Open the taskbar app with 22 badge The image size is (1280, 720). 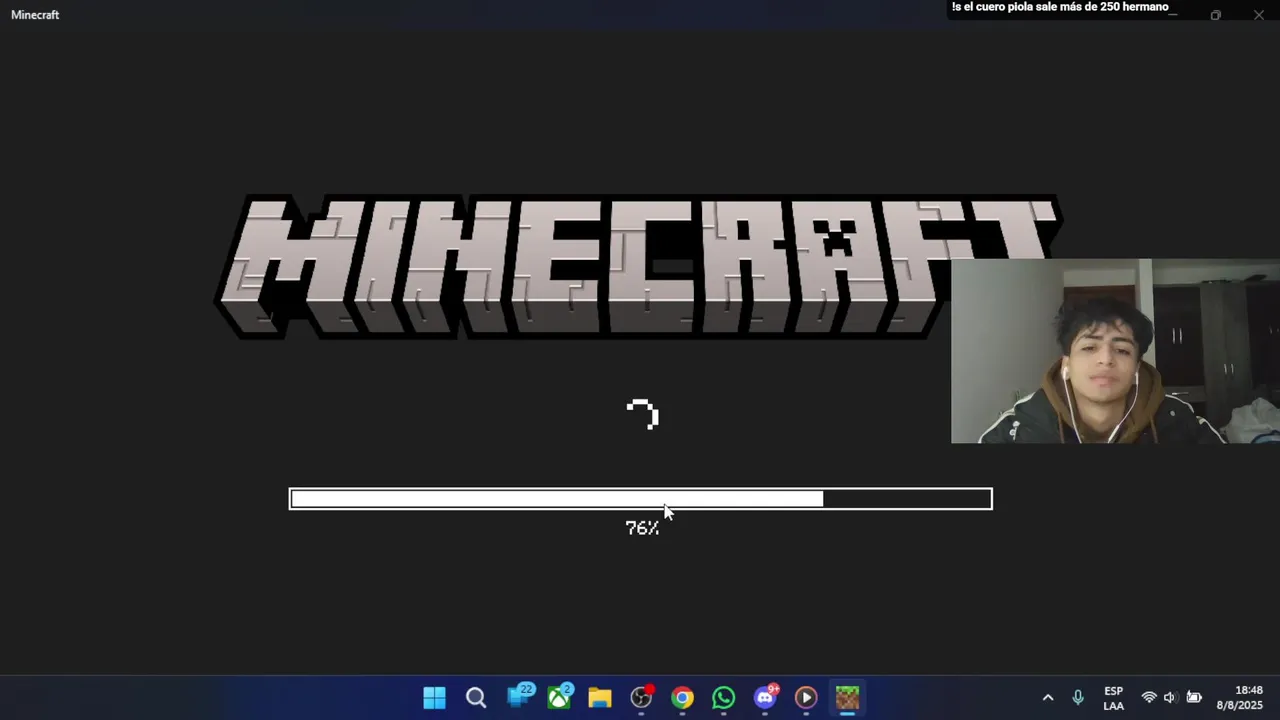click(x=520, y=696)
